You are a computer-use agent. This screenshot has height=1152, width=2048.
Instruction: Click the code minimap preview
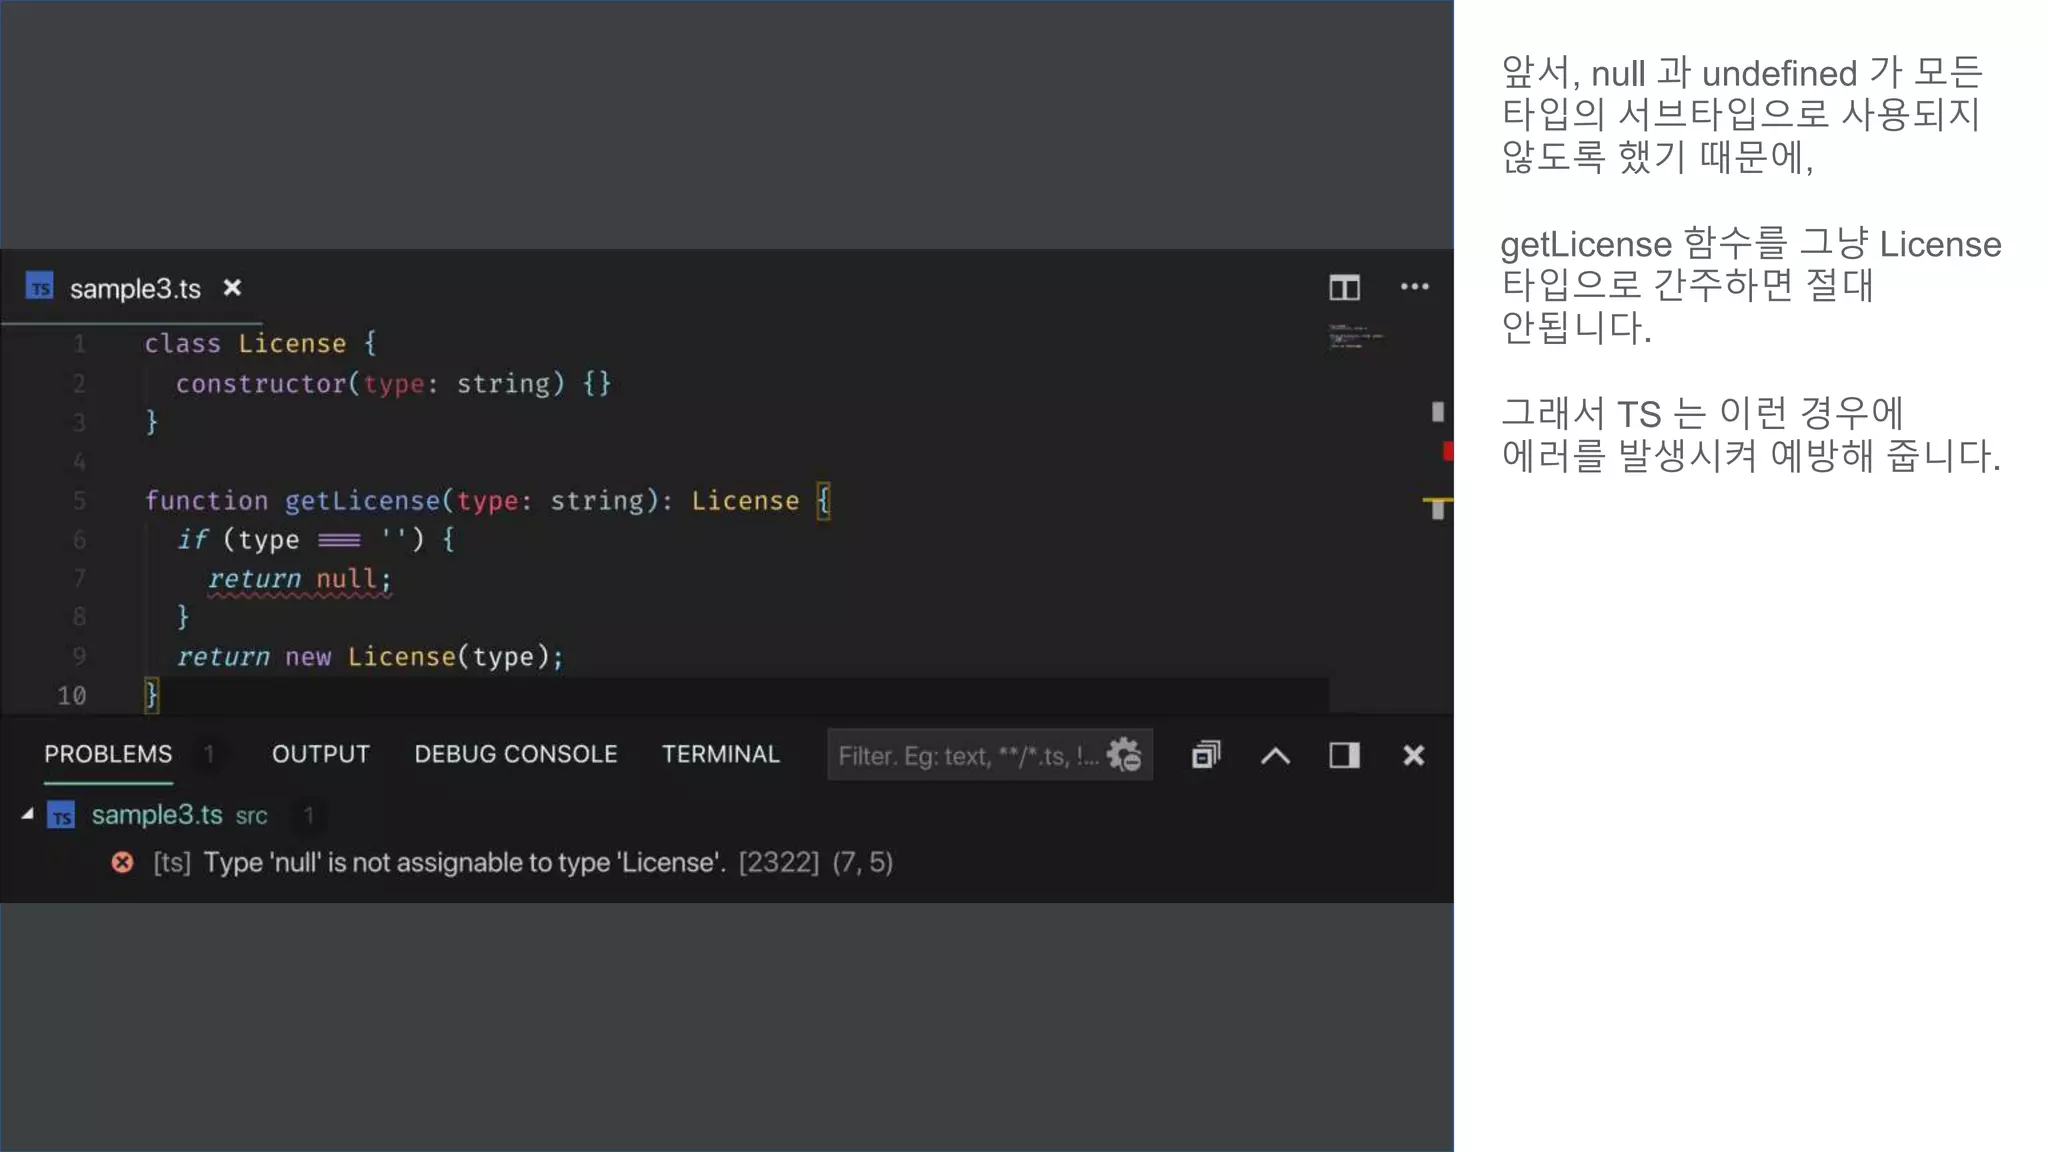click(1355, 336)
